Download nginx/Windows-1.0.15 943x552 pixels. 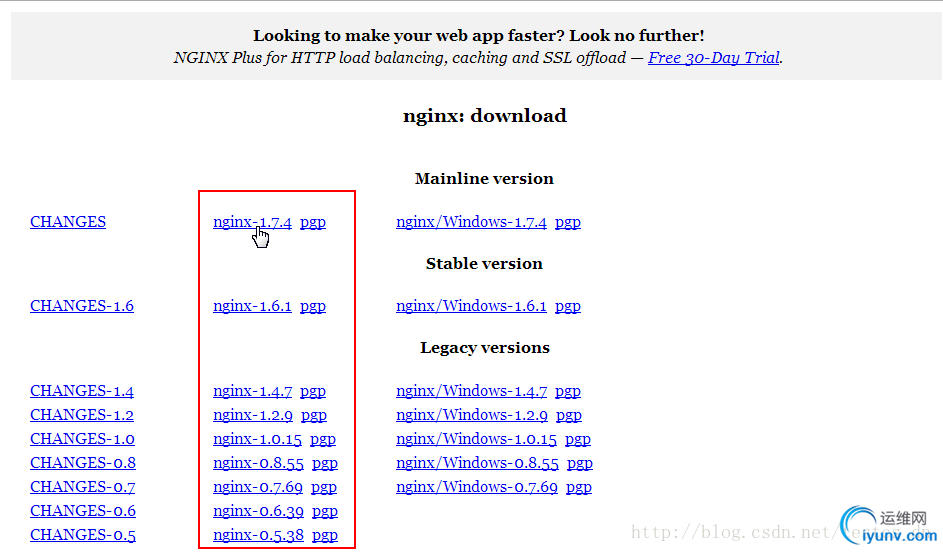[476, 439]
